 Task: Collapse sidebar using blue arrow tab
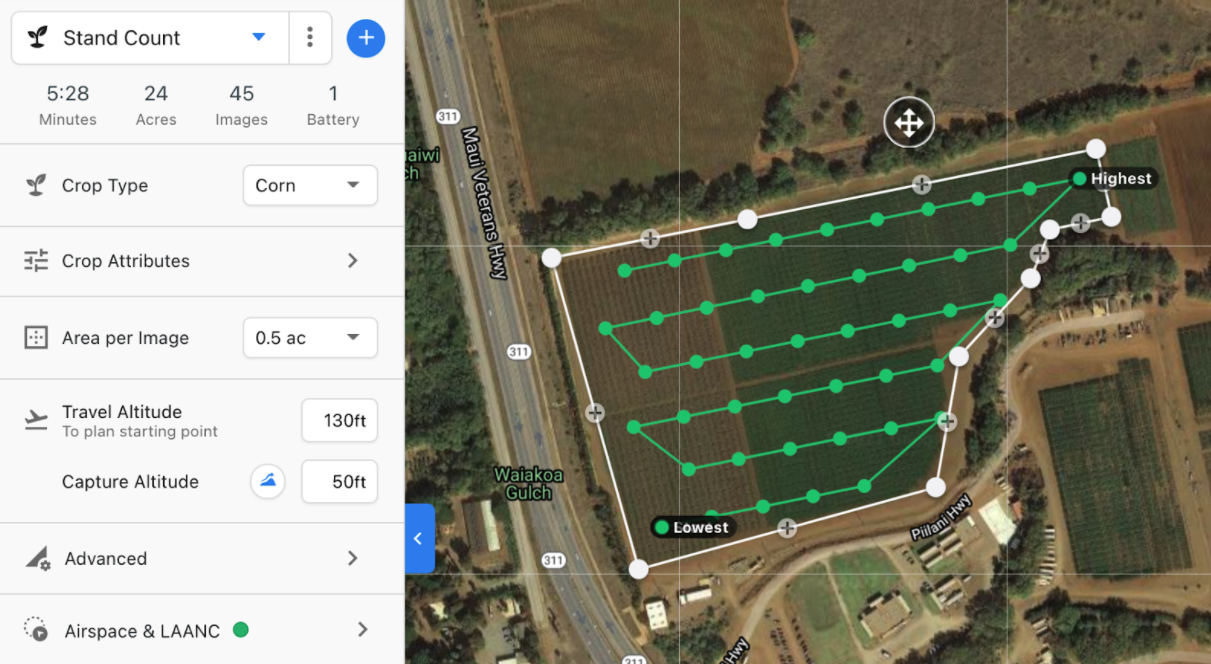tap(419, 538)
